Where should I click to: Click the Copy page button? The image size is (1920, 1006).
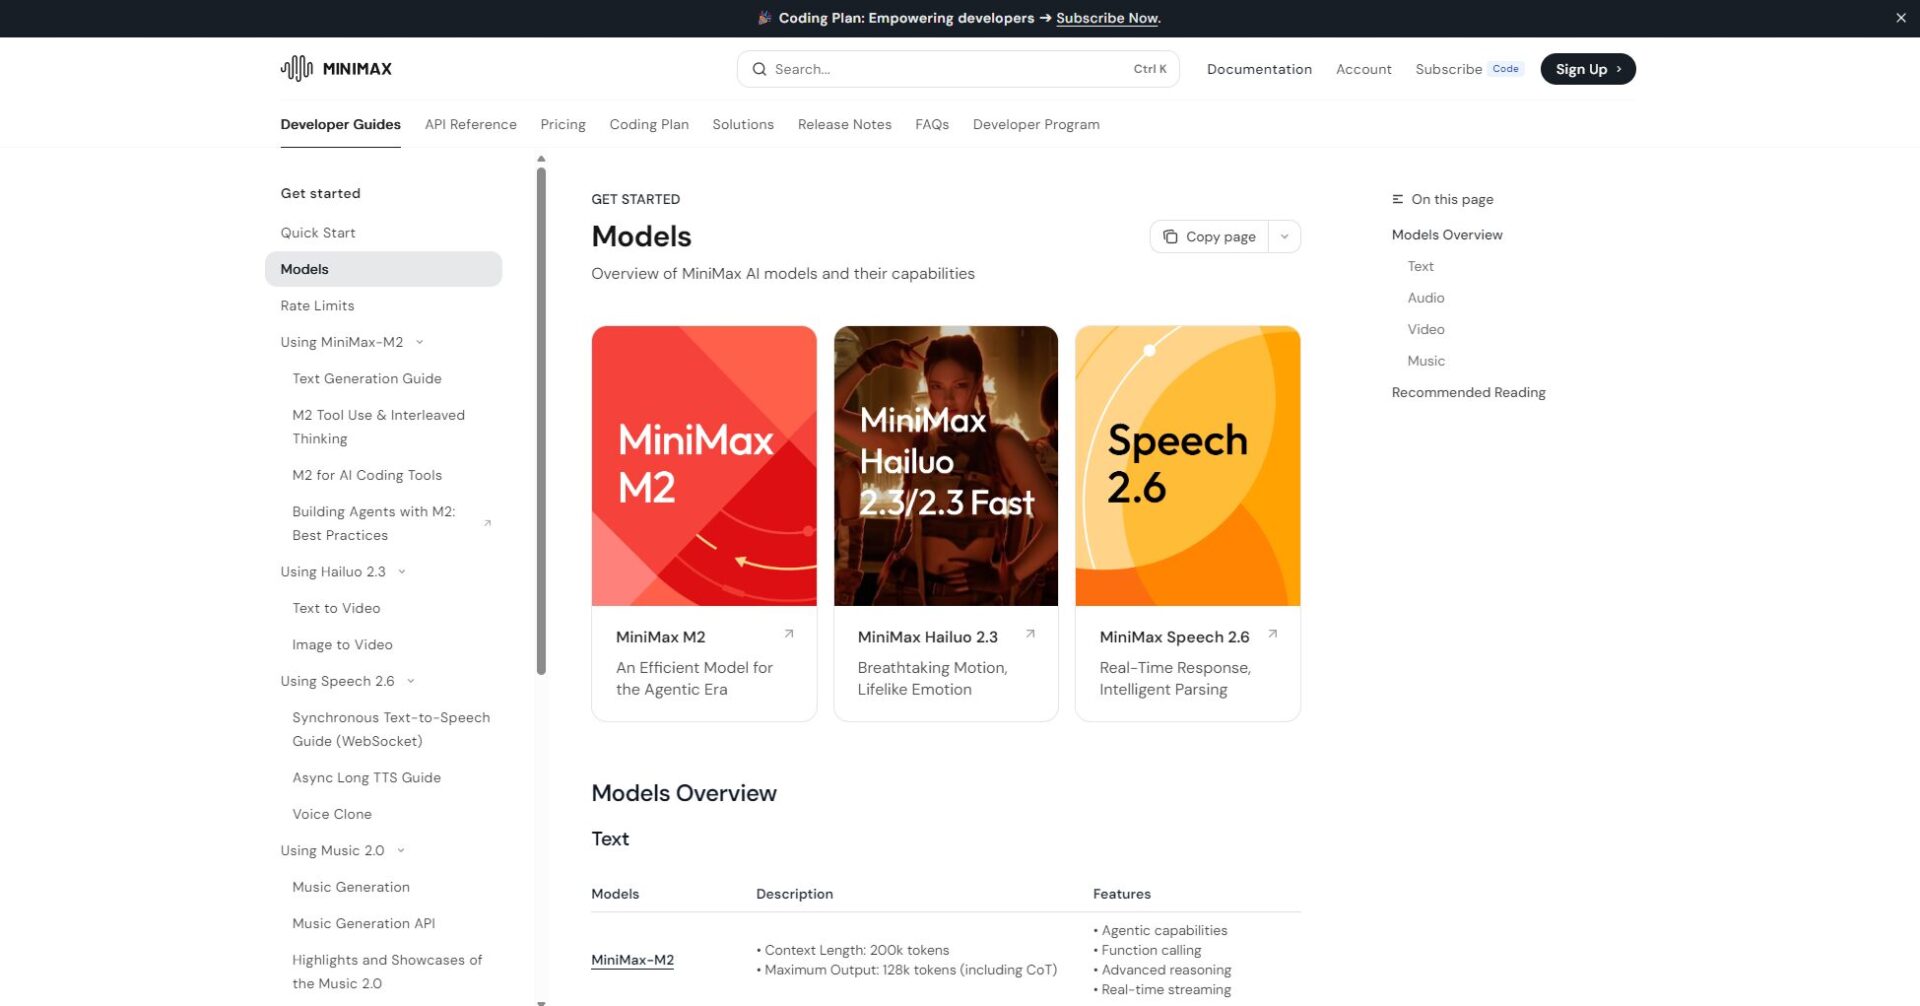click(x=1209, y=237)
